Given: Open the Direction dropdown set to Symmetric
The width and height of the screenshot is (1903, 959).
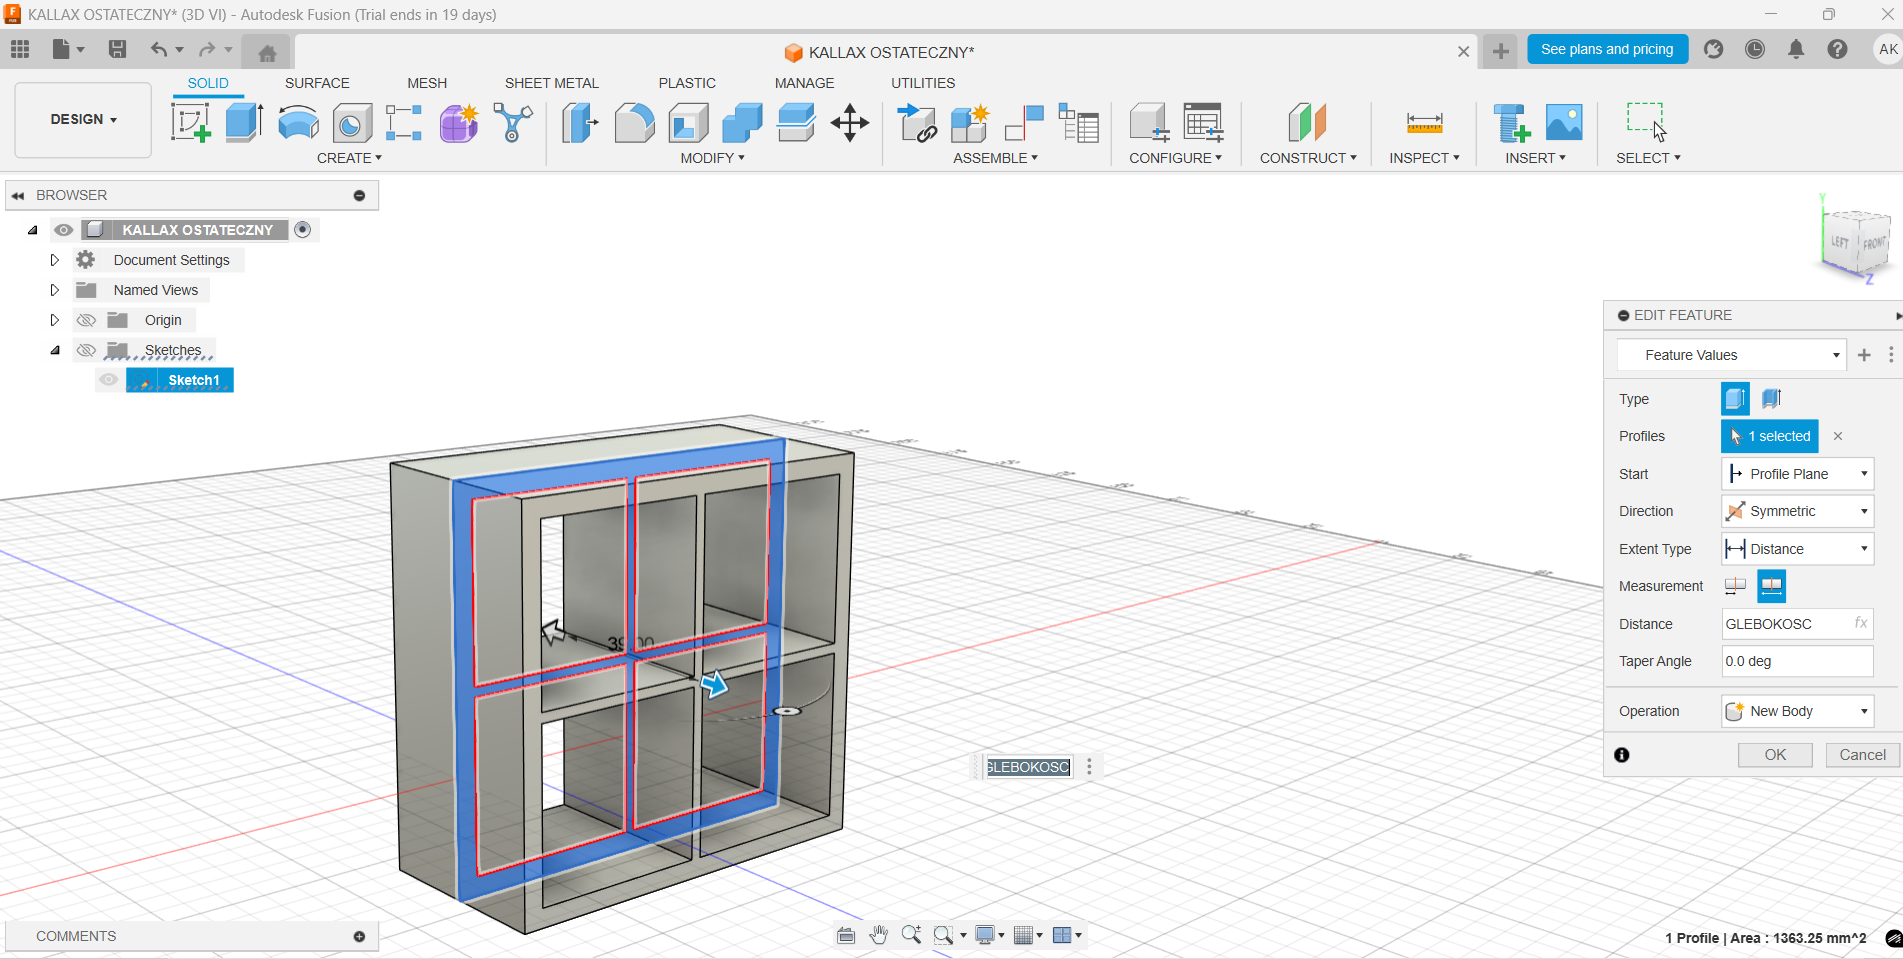Looking at the screenshot, I should pyautogui.click(x=1797, y=511).
